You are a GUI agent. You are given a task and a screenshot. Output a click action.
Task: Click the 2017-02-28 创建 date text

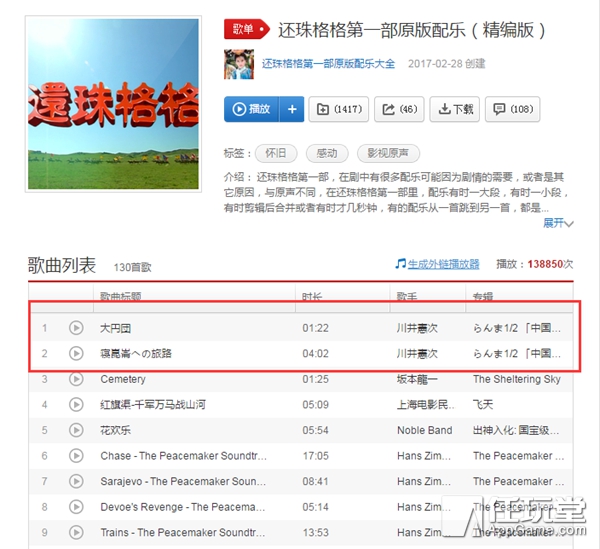447,64
